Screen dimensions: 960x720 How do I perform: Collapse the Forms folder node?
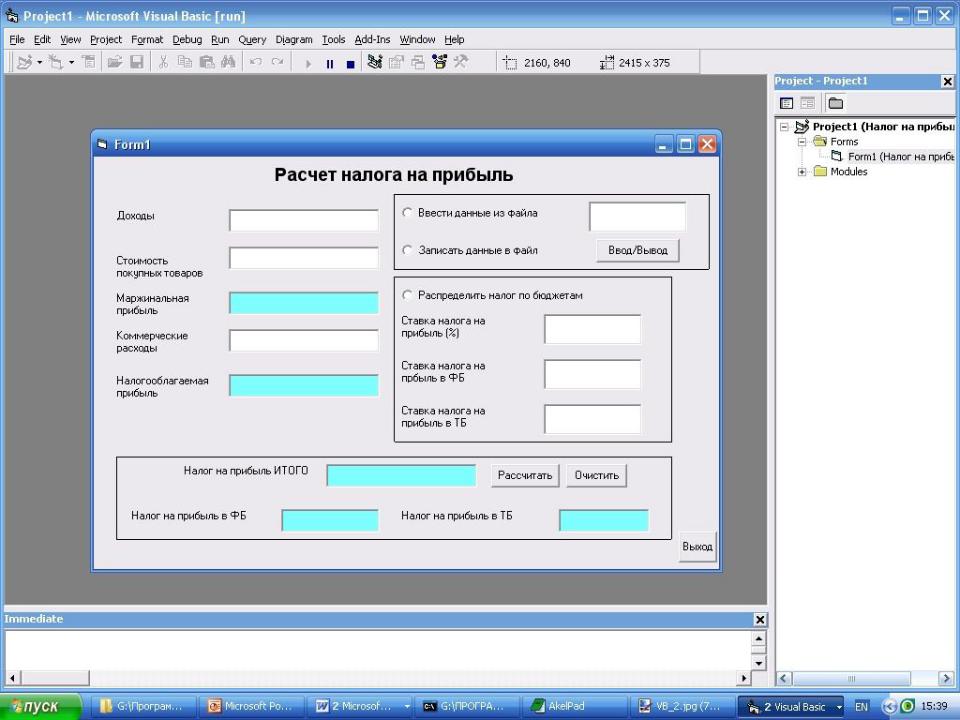point(801,141)
